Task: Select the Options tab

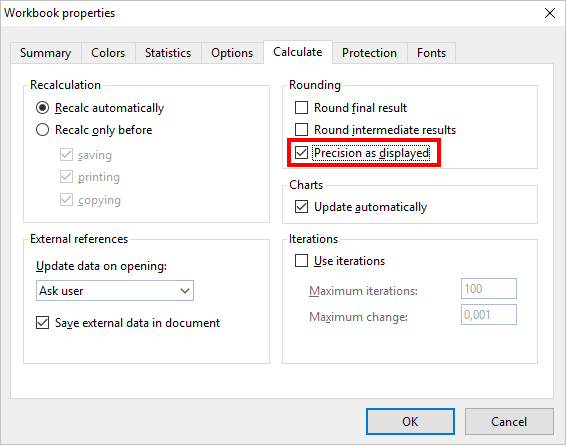Action: coord(232,53)
